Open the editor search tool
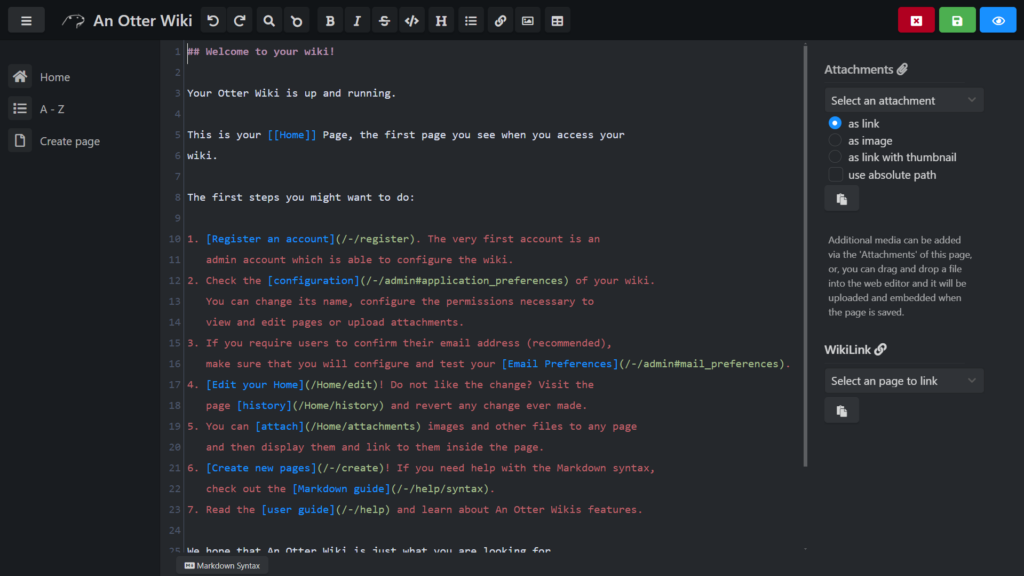The width and height of the screenshot is (1024, 576). tap(269, 21)
